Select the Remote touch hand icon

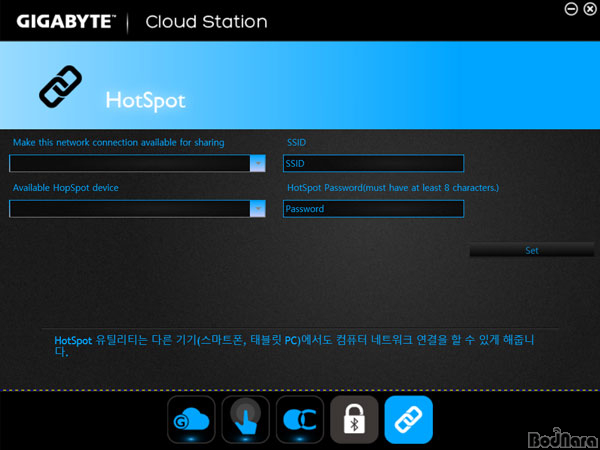click(246, 419)
